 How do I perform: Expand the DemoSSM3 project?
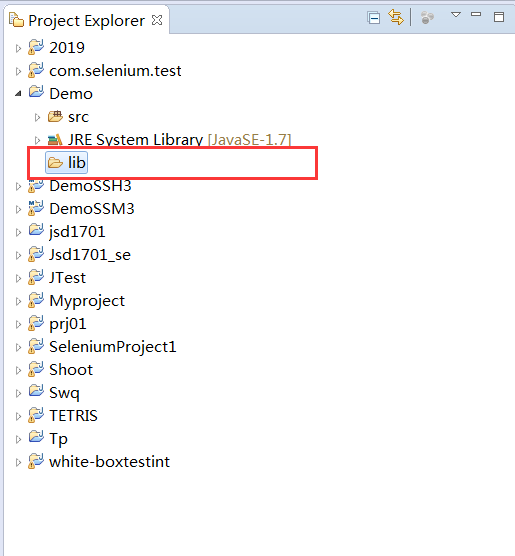coord(18,209)
